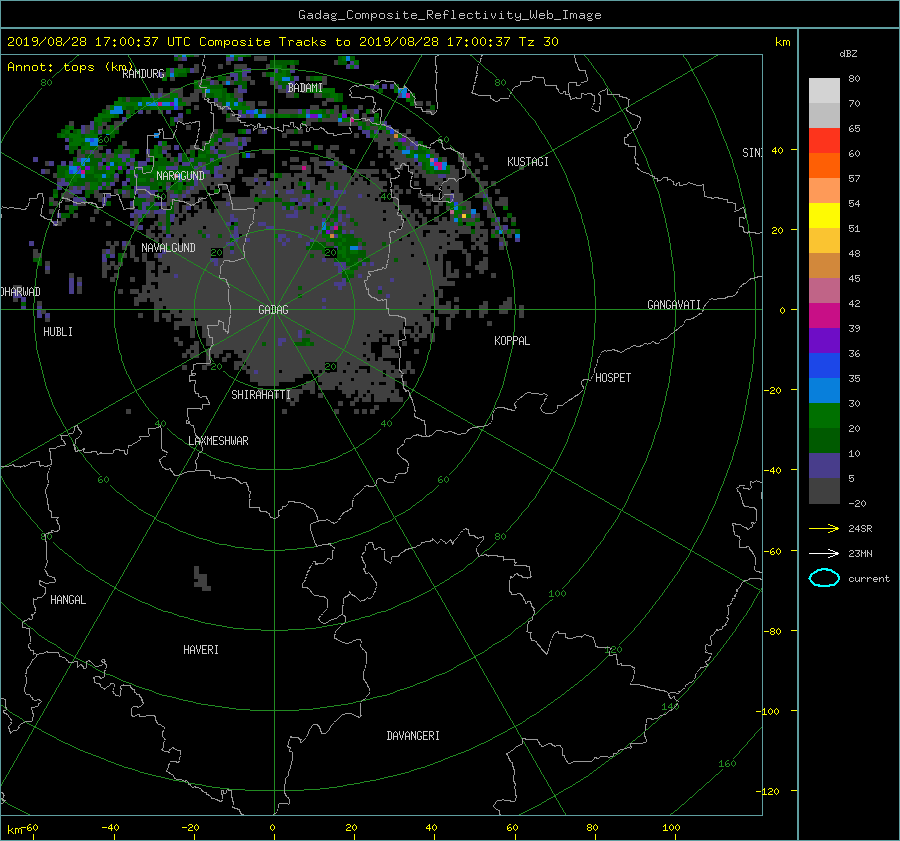900x841 pixels.
Task: Click the '23MN' legend label
Action: pos(860,554)
